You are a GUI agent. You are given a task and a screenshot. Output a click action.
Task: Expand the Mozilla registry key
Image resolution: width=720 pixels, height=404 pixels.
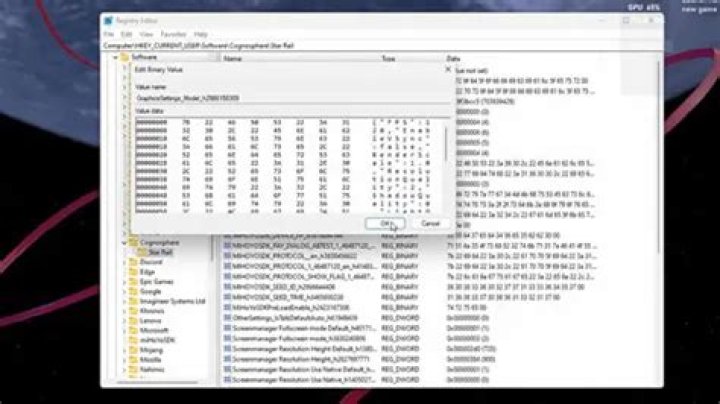coord(124,359)
